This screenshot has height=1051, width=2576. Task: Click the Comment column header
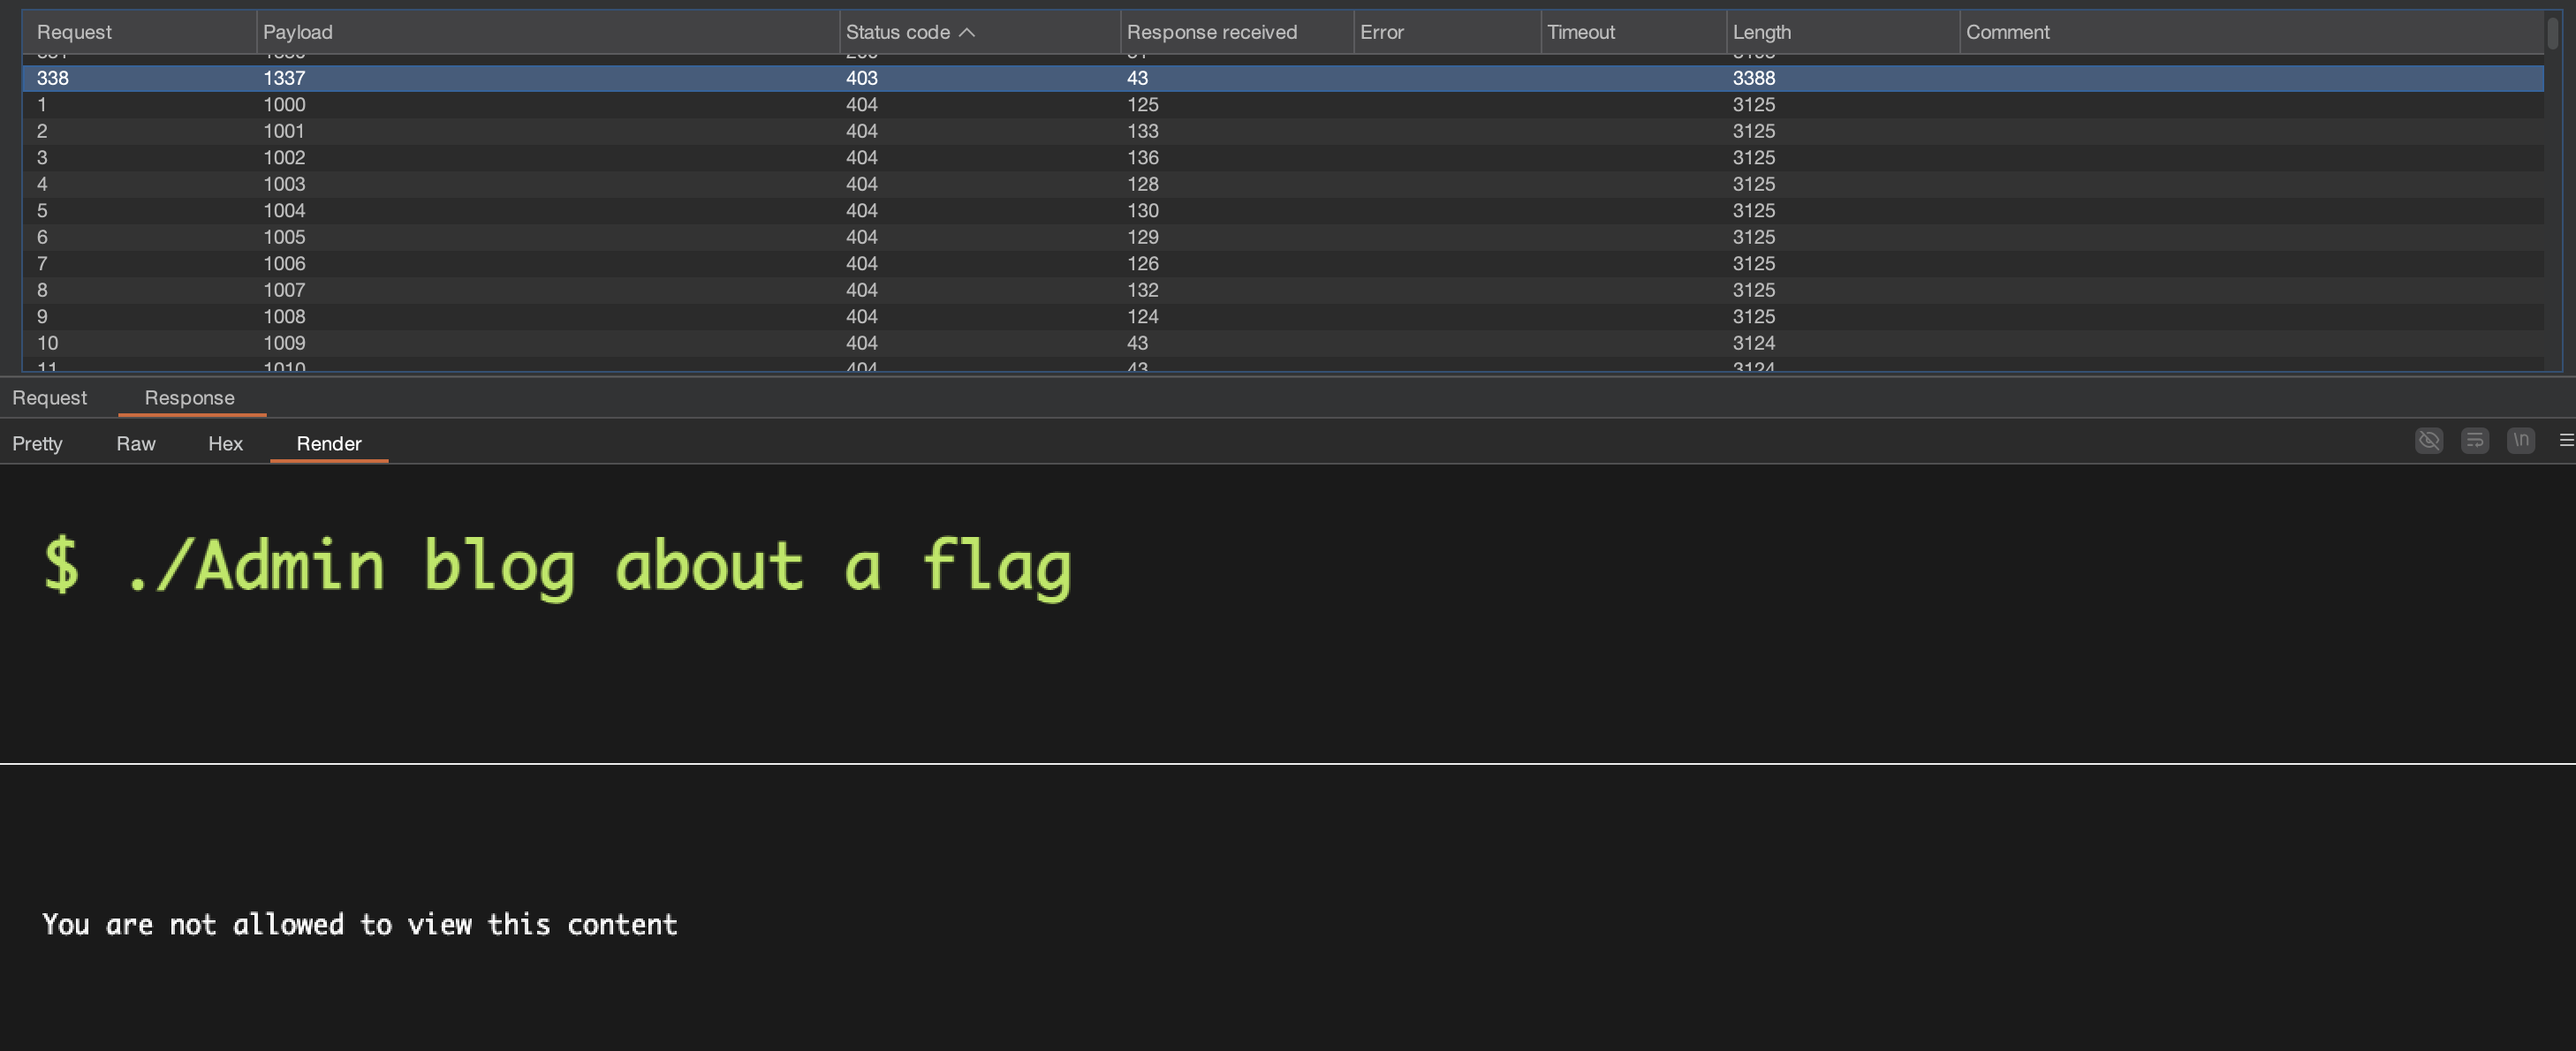[x=2007, y=32]
